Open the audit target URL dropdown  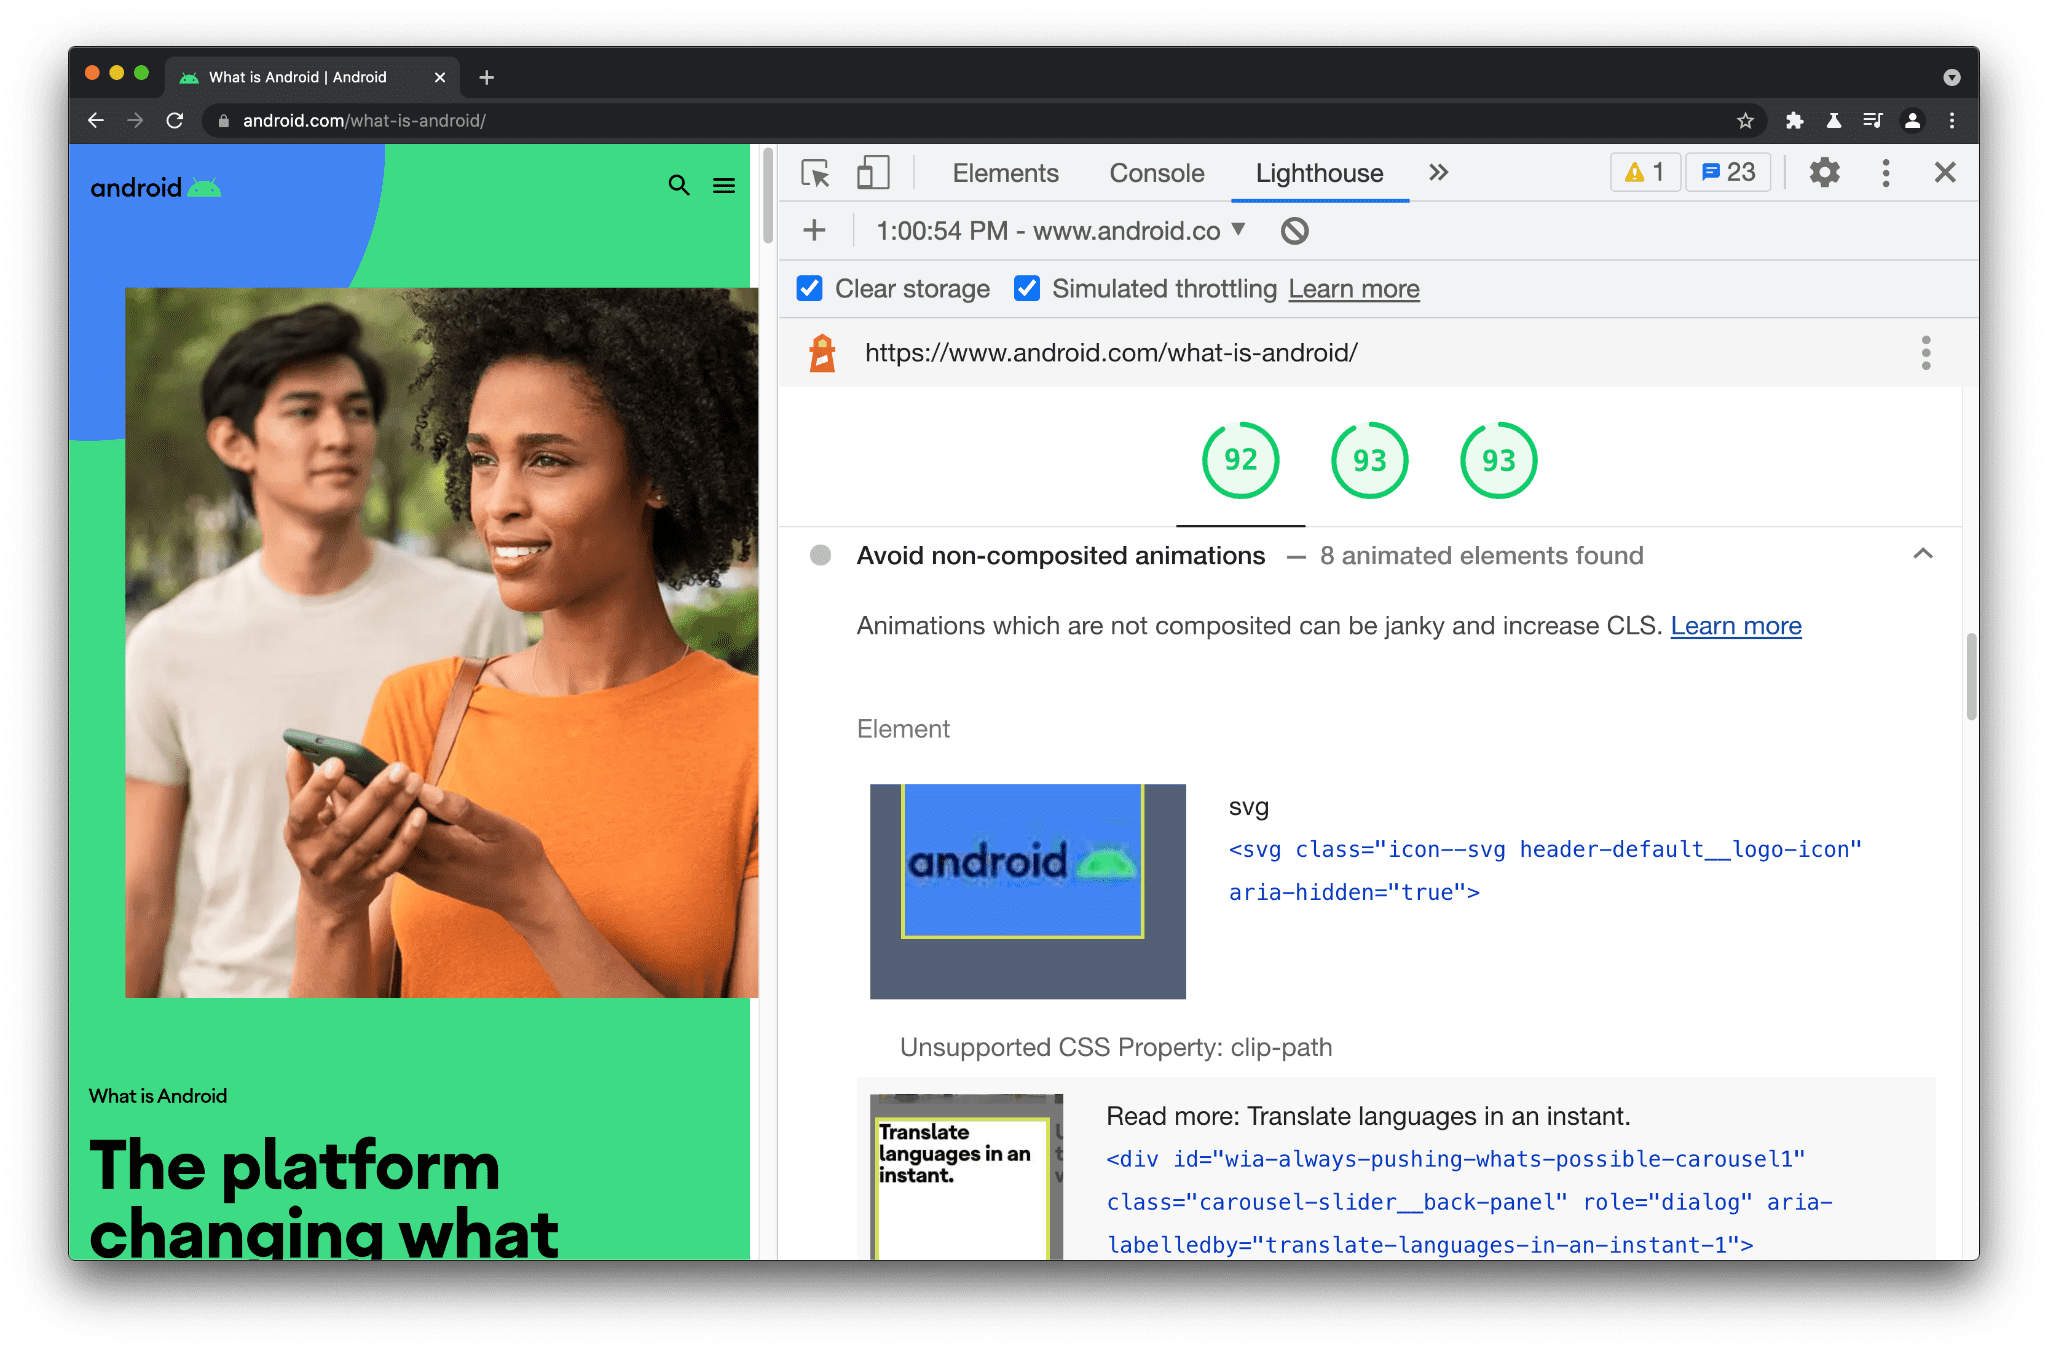(1237, 231)
